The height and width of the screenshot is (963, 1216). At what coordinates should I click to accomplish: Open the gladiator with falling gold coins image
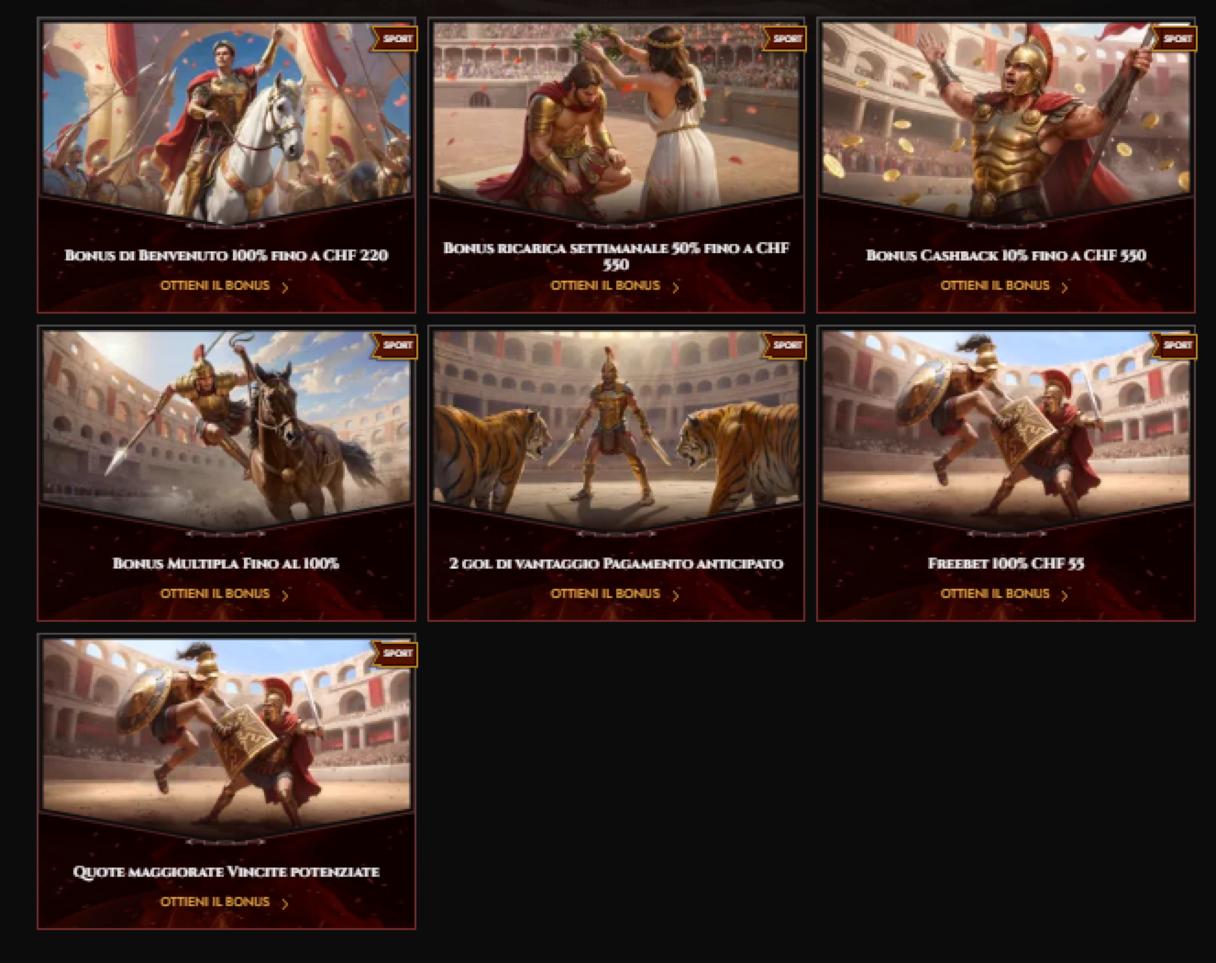(1006, 120)
